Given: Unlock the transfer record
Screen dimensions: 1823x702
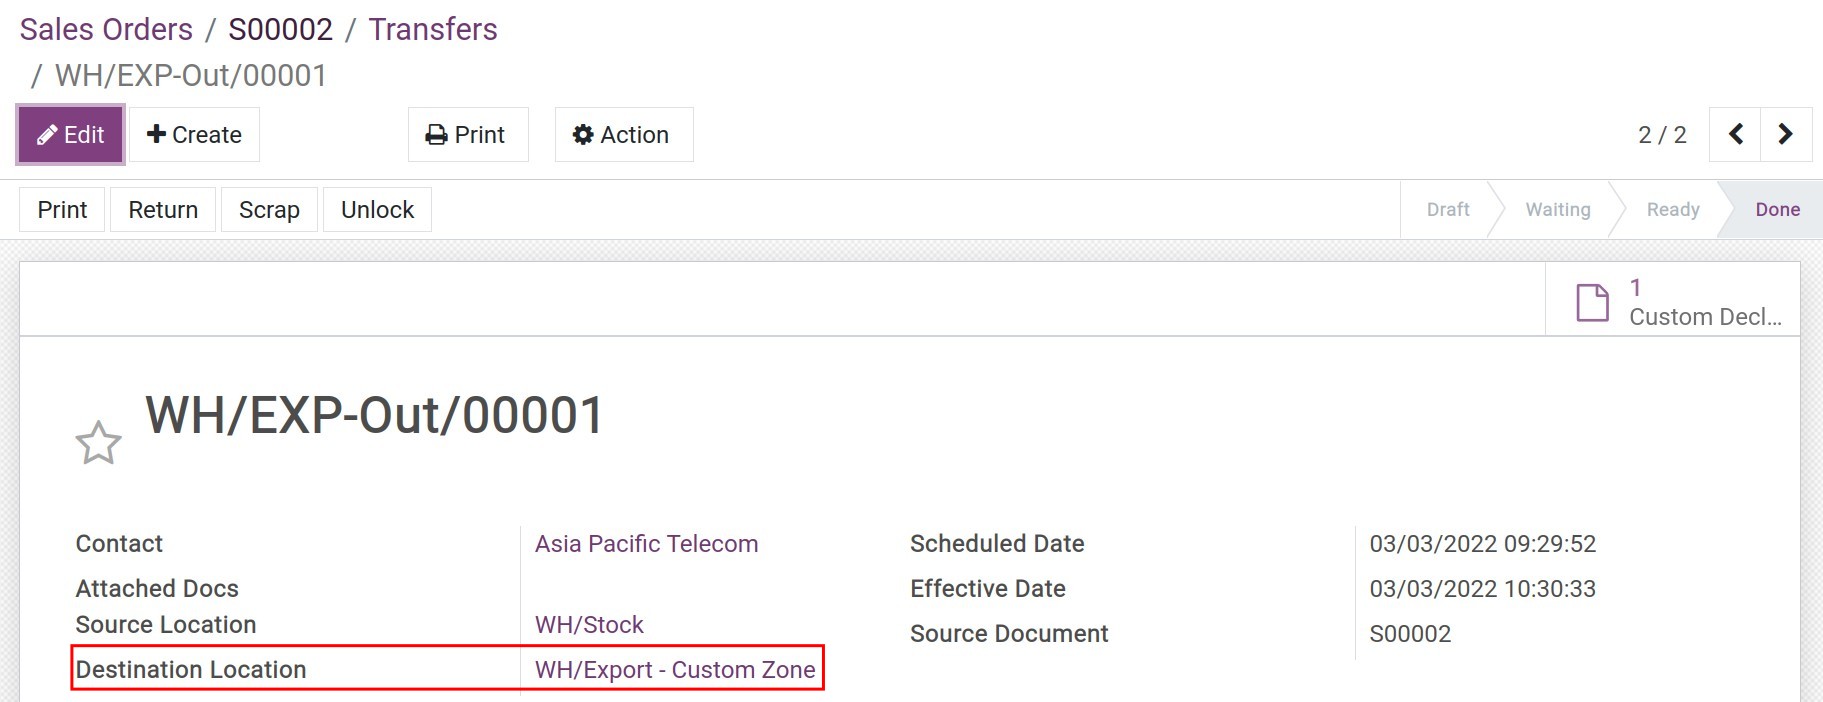Looking at the screenshot, I should 377,209.
